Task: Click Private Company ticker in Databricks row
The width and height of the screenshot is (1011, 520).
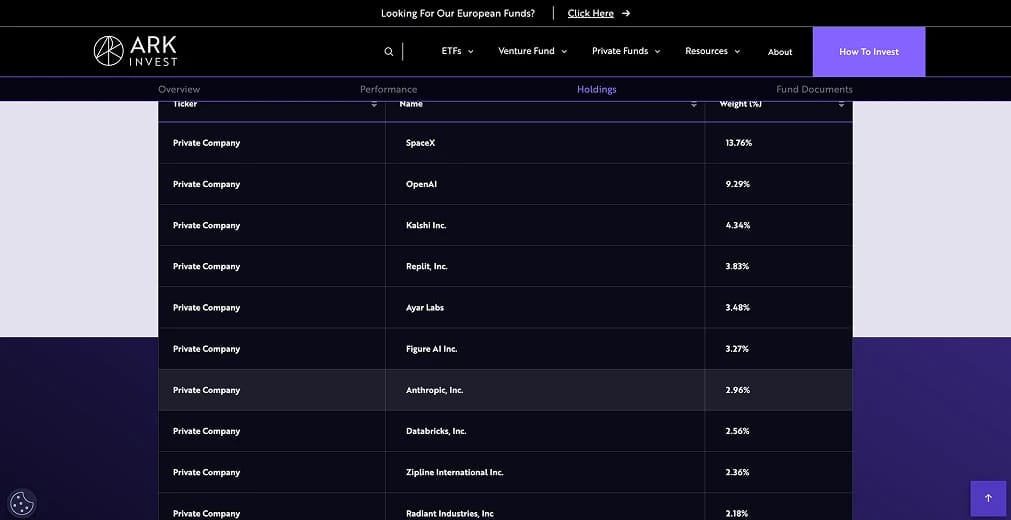Action: click(206, 431)
